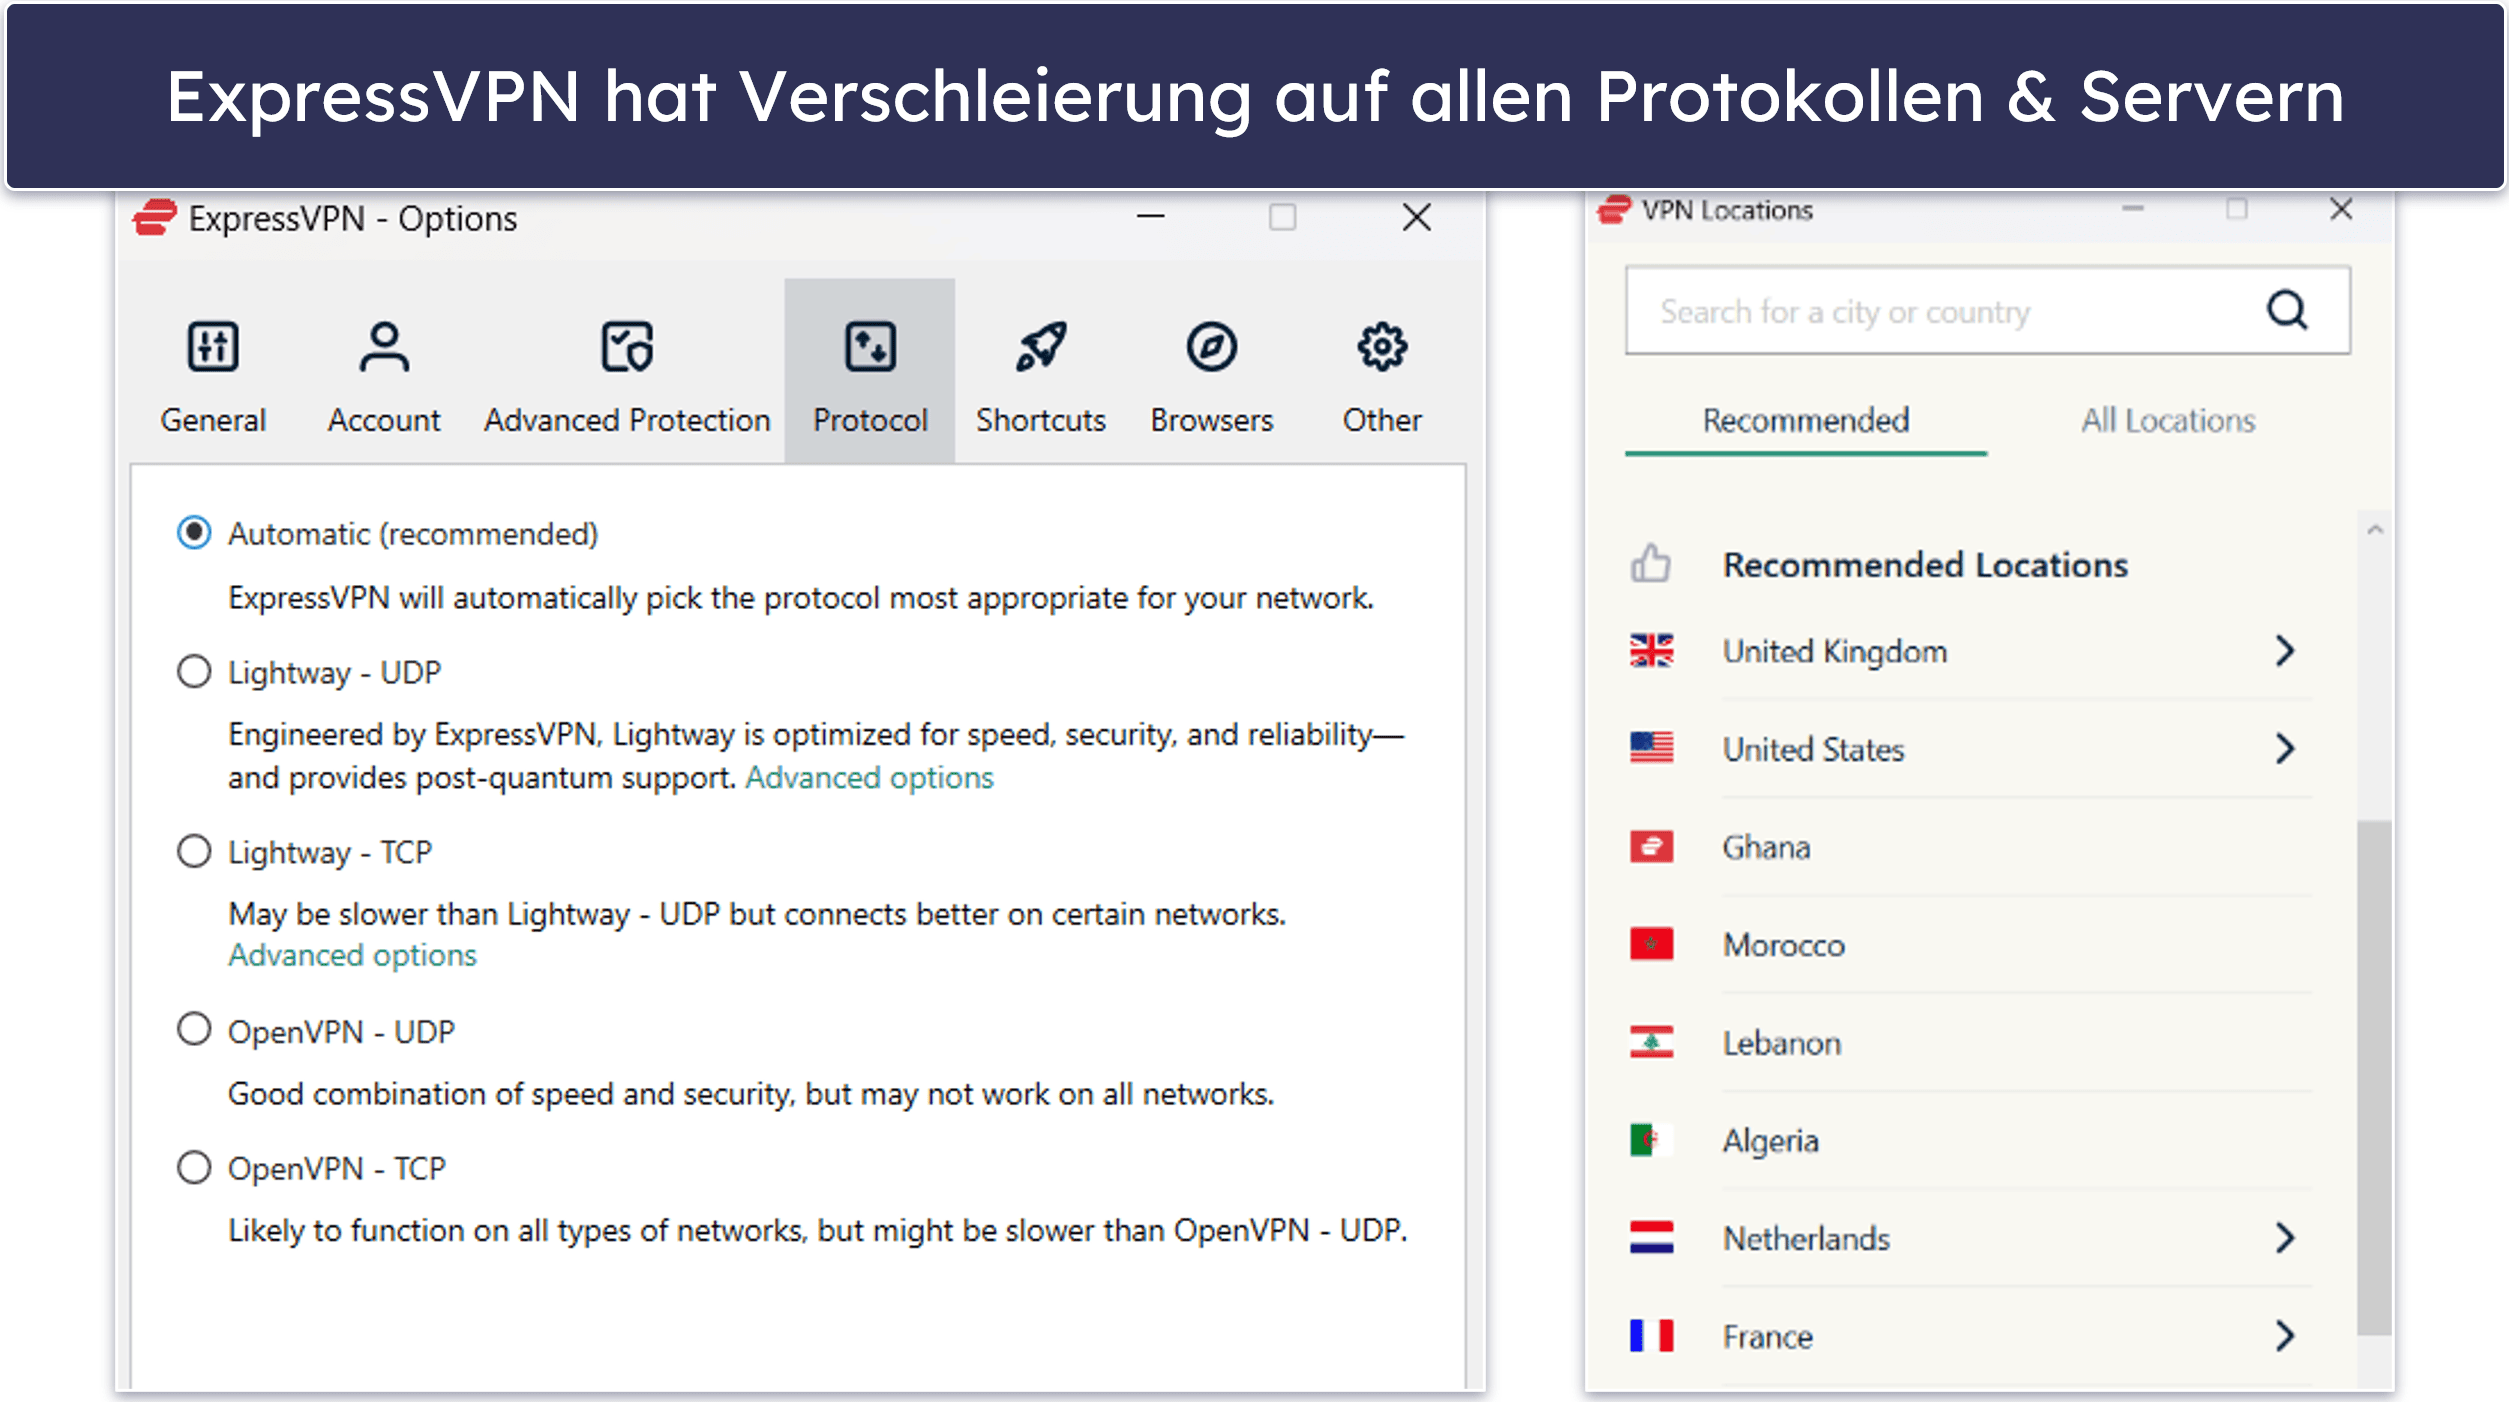Close the VPN Locations window

tap(2341, 209)
